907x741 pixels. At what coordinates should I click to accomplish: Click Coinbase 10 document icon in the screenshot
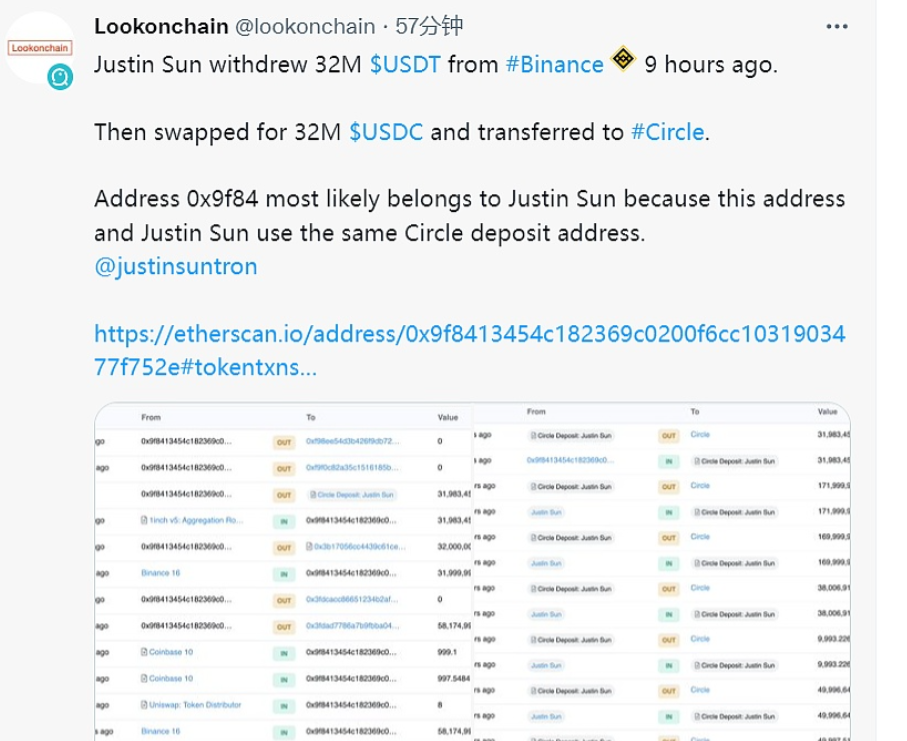[145, 652]
